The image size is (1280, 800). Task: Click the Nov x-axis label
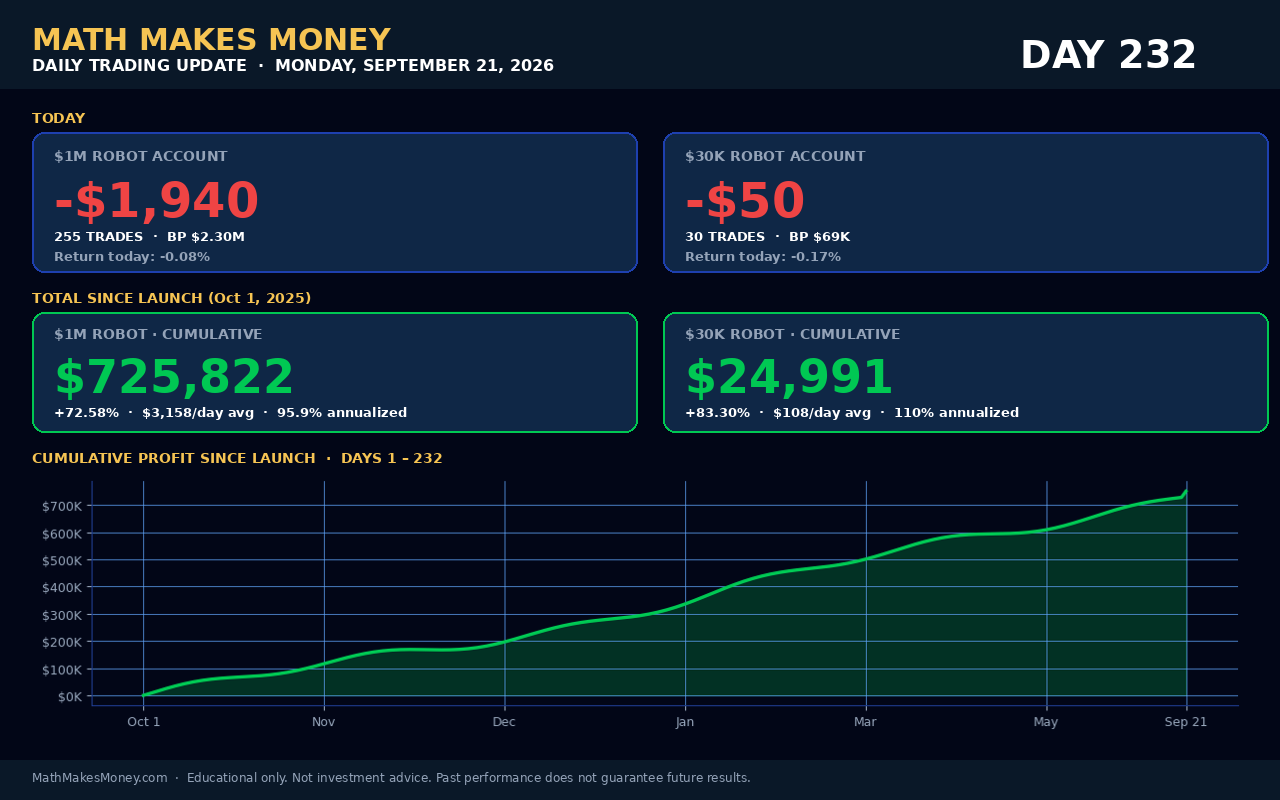point(324,722)
